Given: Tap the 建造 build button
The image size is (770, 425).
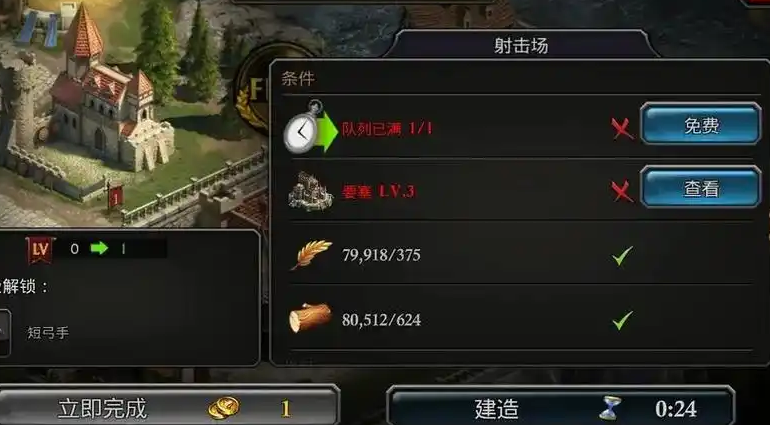Looking at the screenshot, I should 561,407.
